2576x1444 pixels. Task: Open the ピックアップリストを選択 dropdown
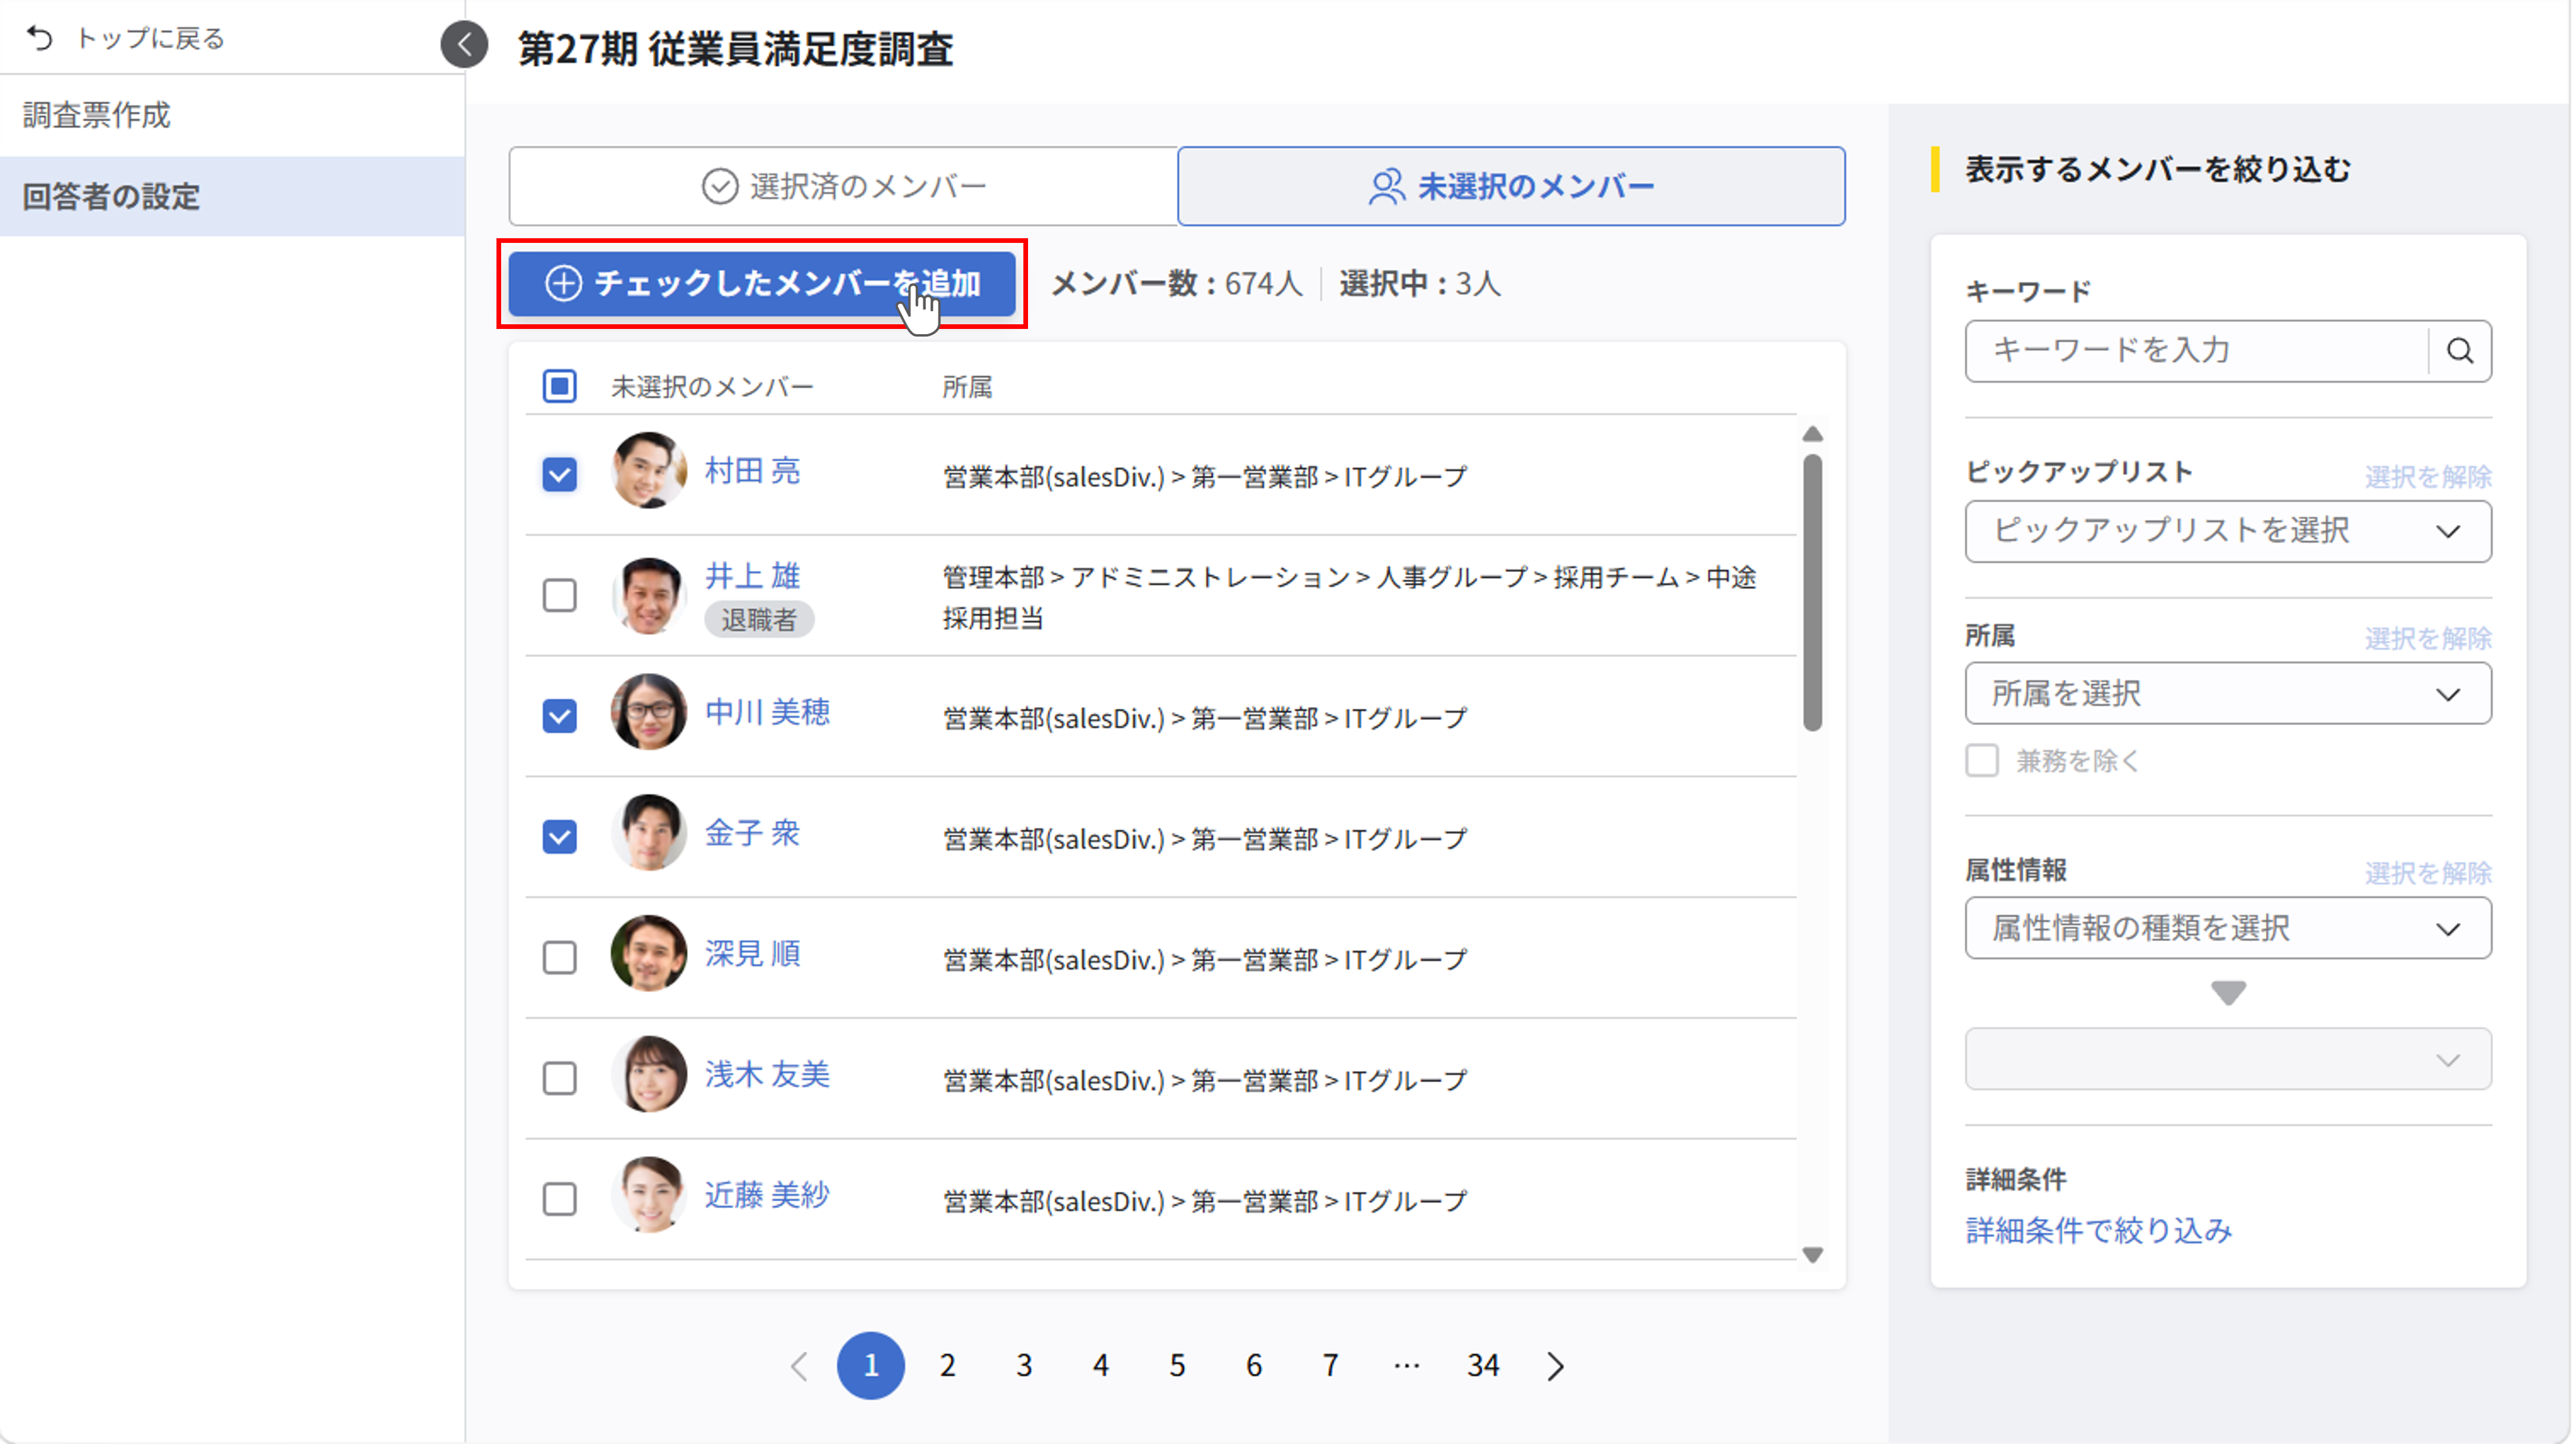[2228, 531]
